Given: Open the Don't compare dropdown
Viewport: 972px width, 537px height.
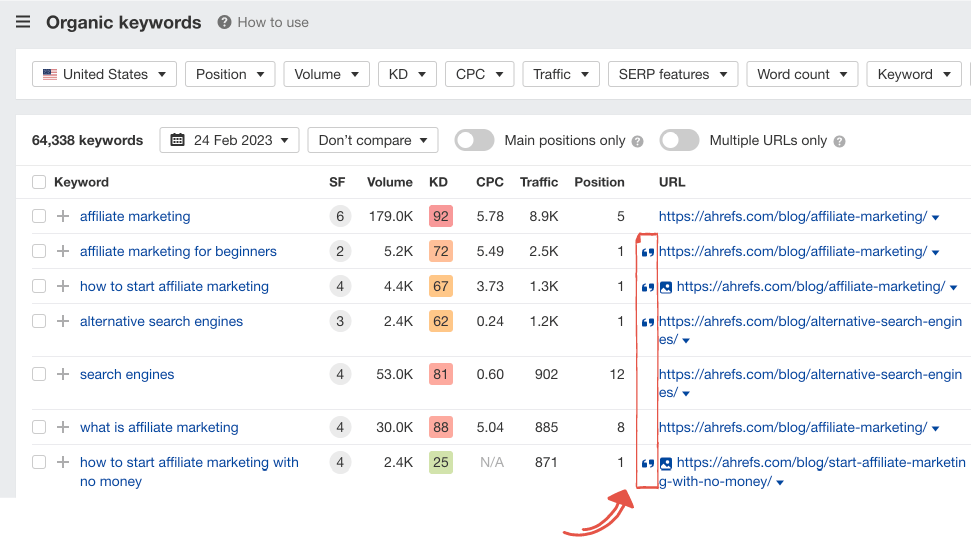Looking at the screenshot, I should click(x=373, y=140).
